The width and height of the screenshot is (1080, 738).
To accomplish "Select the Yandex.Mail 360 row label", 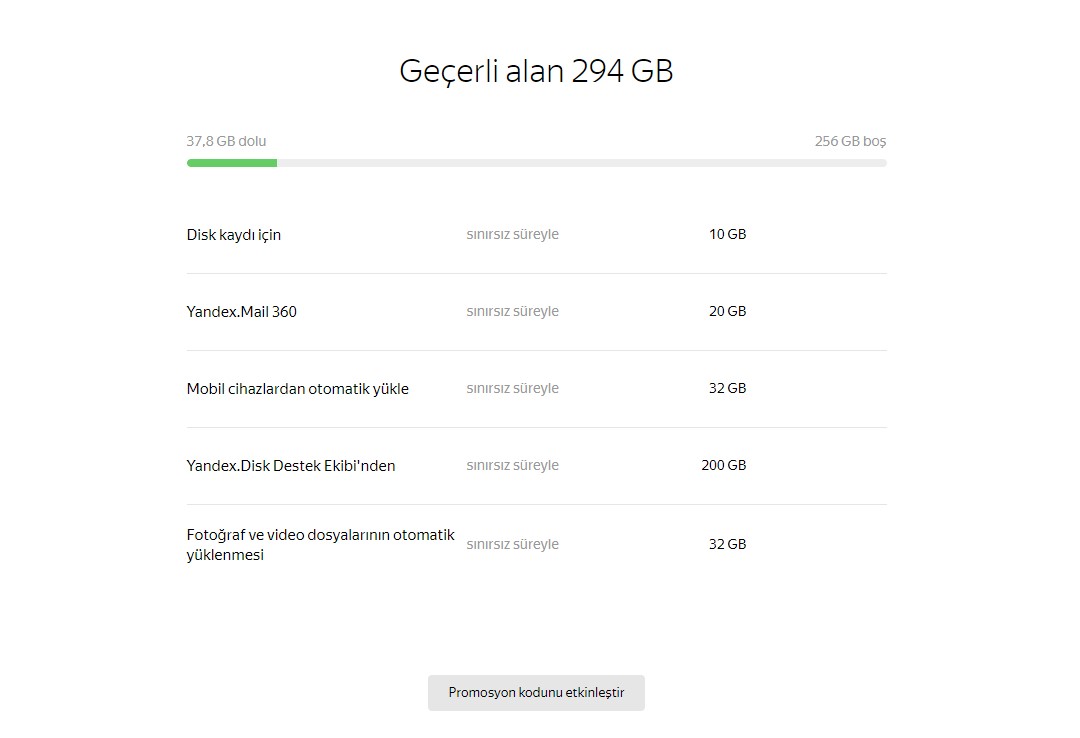I will coord(241,311).
